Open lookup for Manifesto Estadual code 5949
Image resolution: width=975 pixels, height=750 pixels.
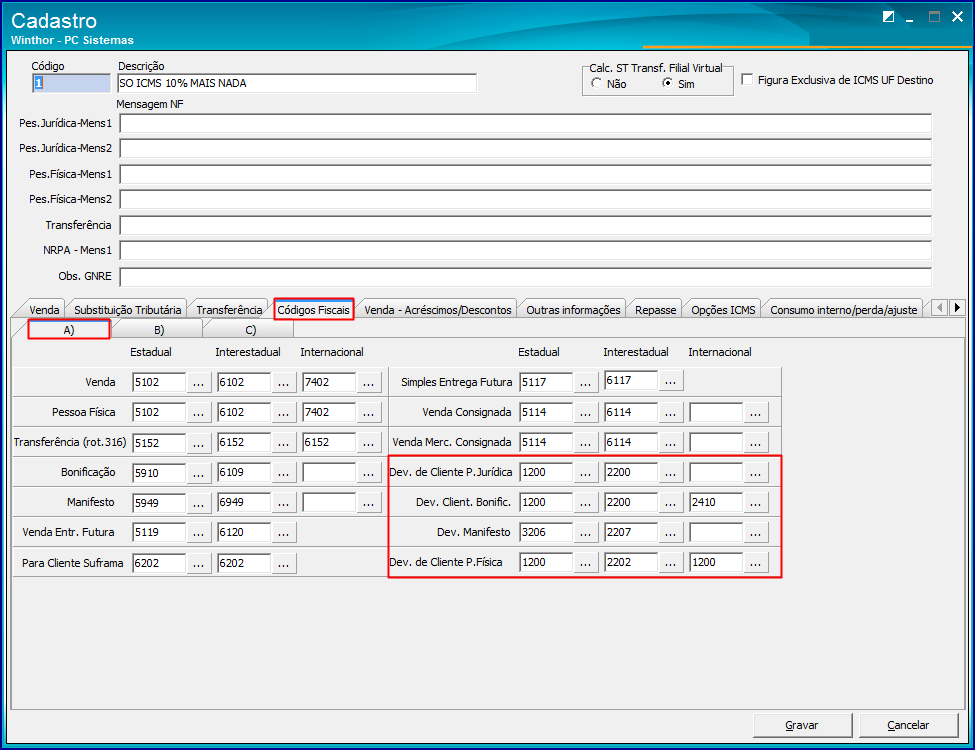coord(198,502)
